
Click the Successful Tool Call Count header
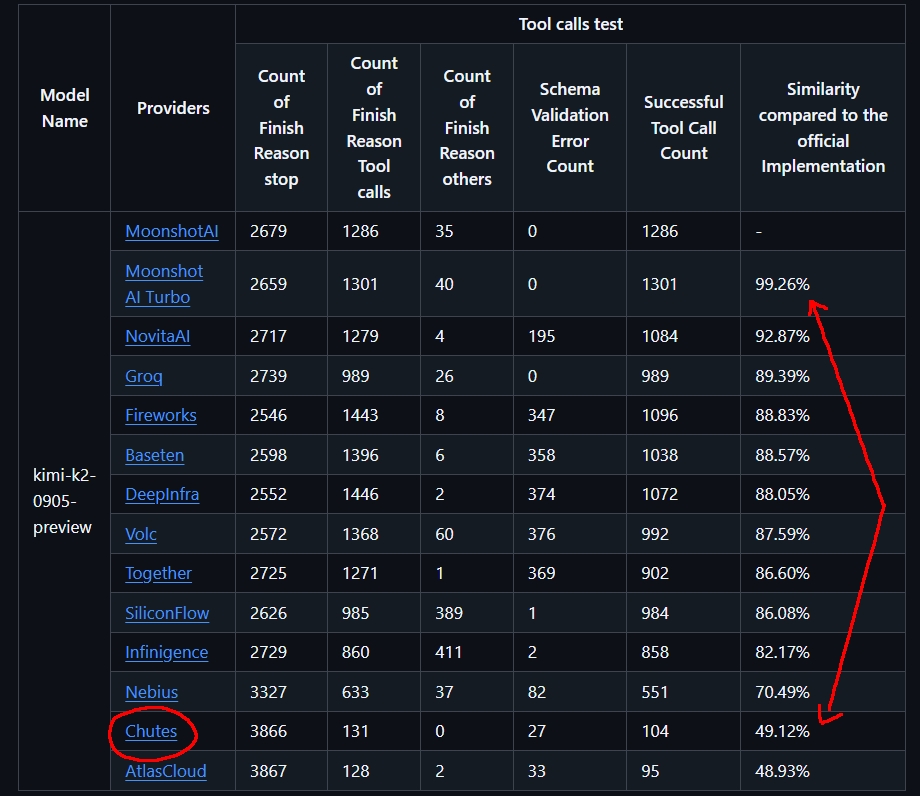coord(684,127)
